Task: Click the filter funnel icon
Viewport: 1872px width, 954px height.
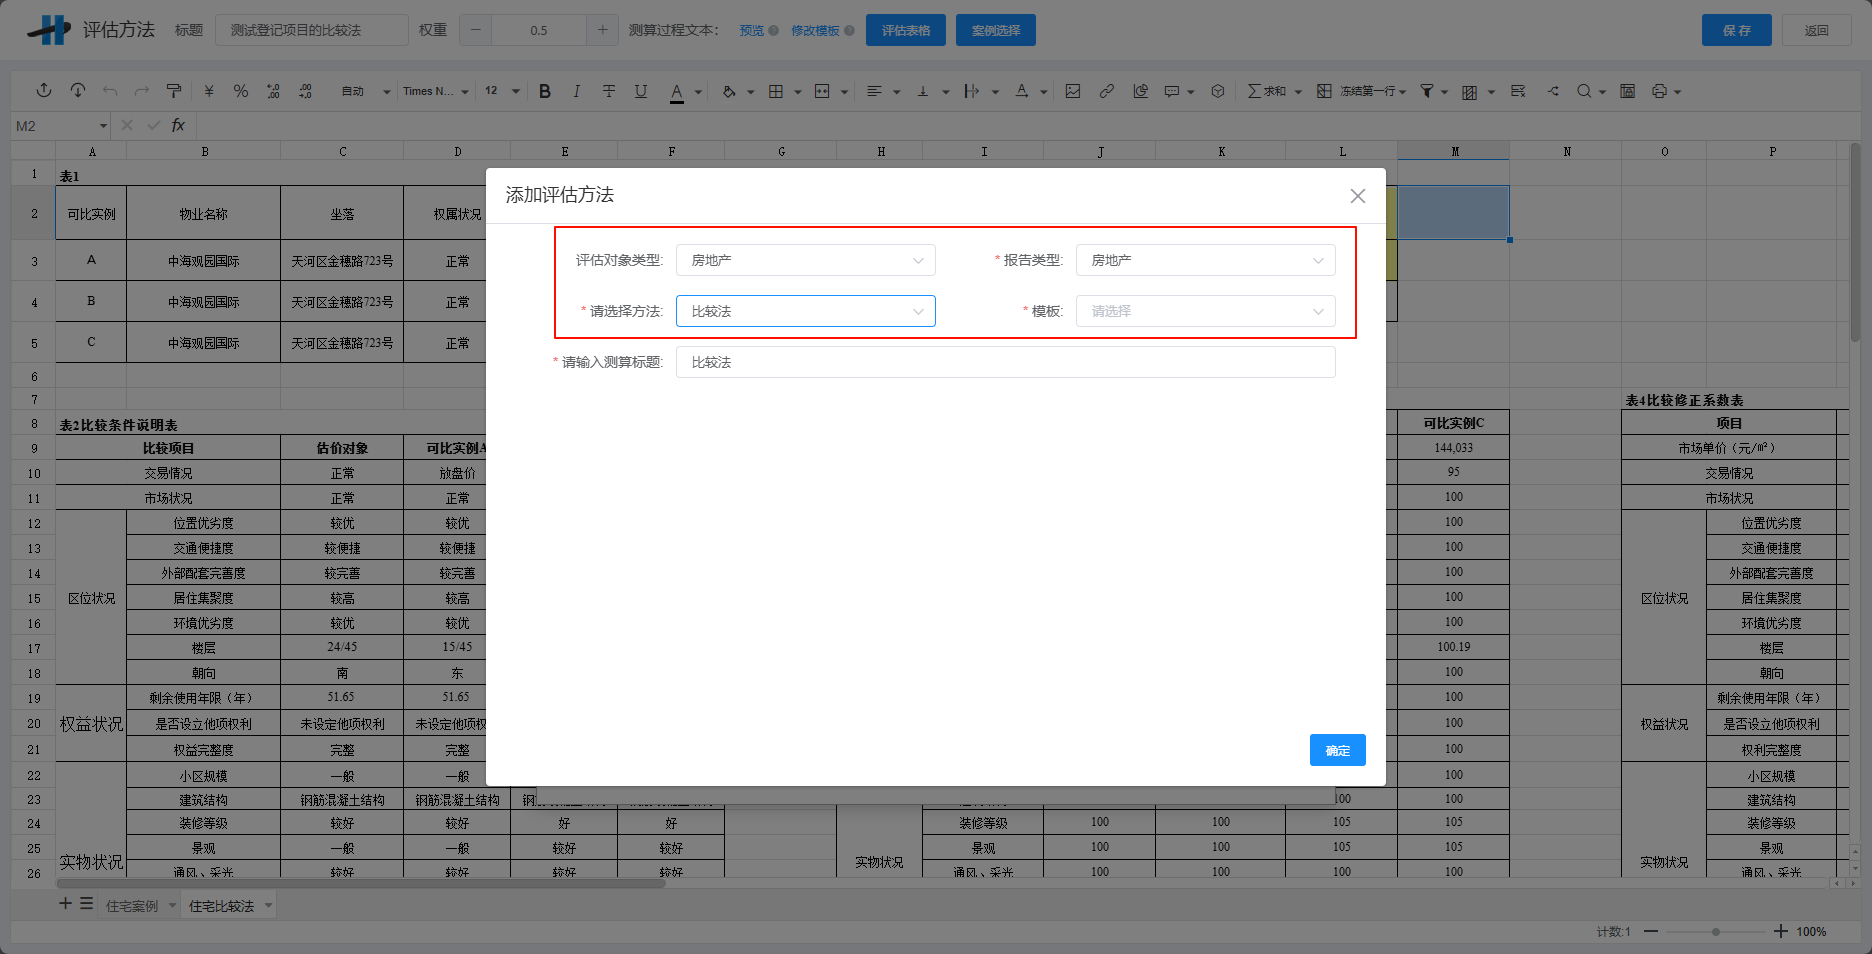Action: coord(1427,91)
